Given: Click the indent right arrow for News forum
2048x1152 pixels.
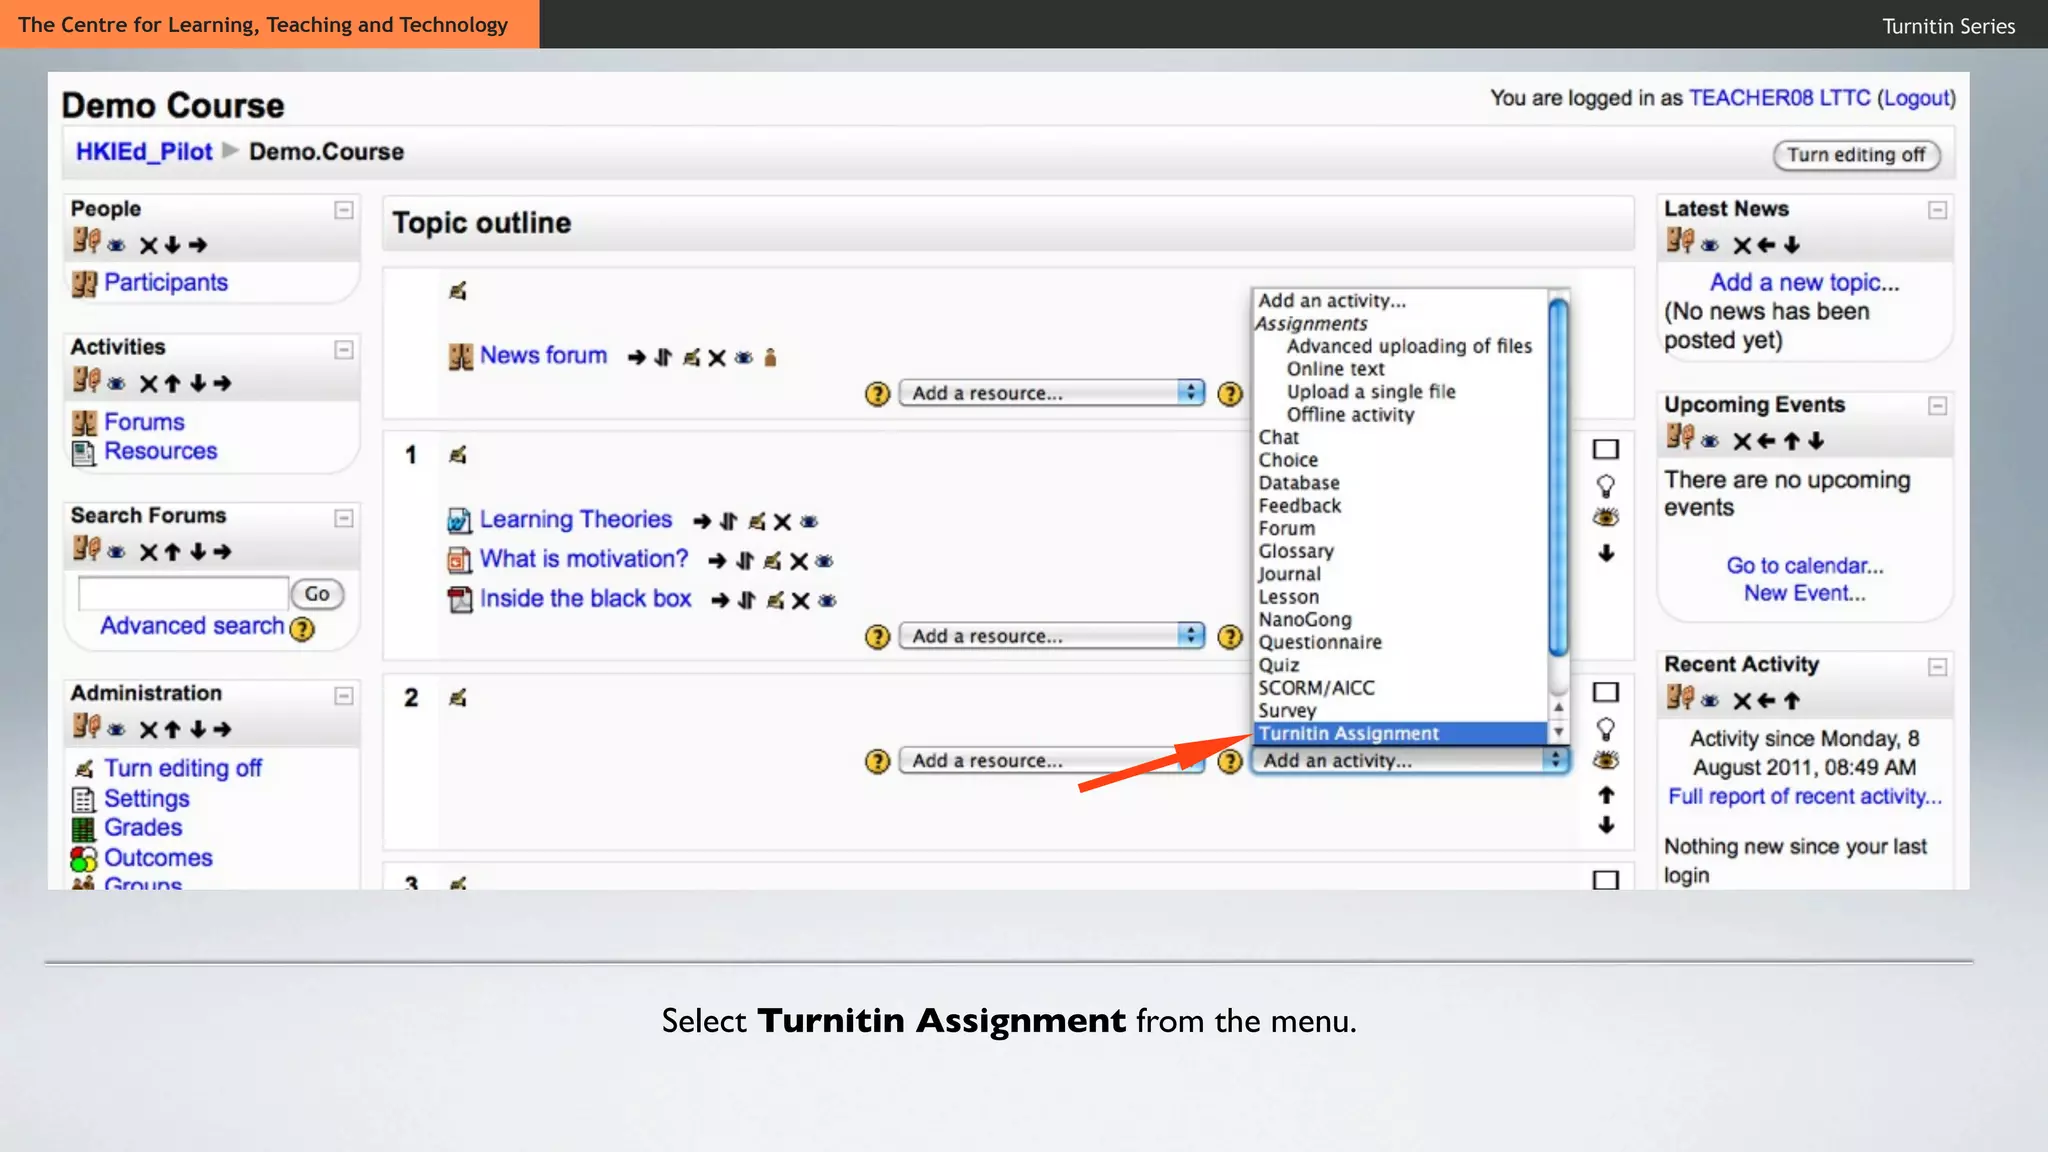Looking at the screenshot, I should (636, 357).
